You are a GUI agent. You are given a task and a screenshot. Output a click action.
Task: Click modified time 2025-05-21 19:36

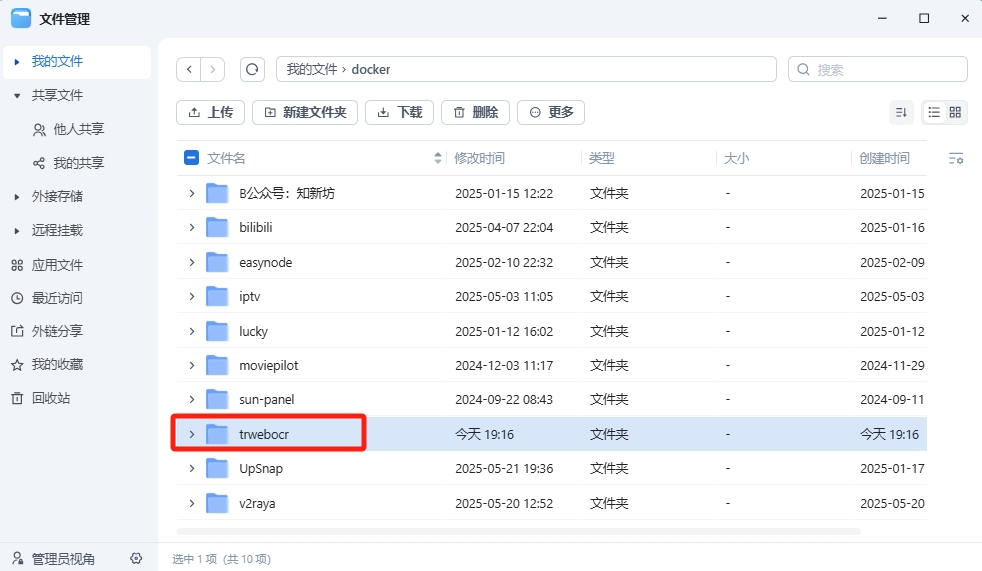point(504,468)
